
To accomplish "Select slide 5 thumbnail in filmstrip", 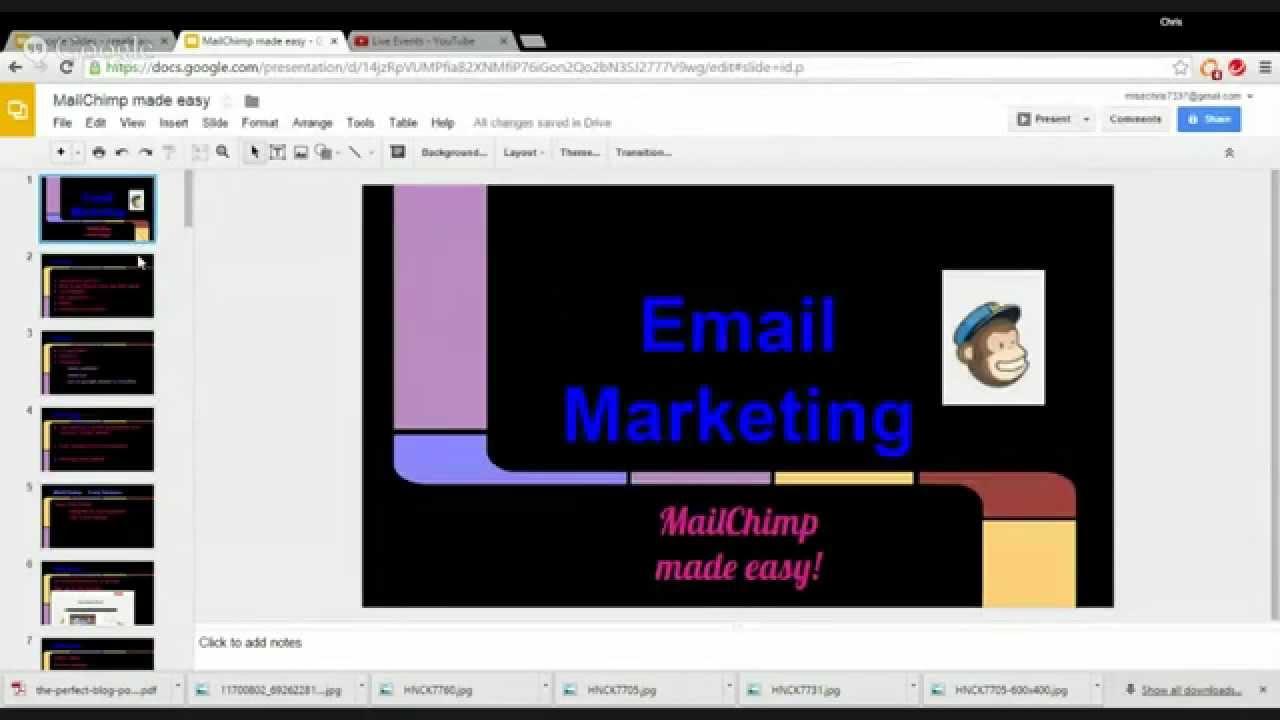I will (98, 516).
